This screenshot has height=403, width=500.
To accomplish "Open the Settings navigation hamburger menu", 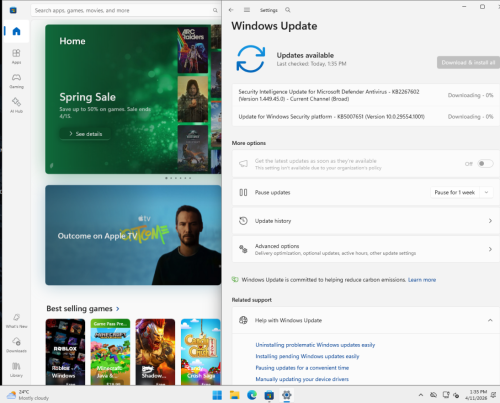I will coord(247,10).
